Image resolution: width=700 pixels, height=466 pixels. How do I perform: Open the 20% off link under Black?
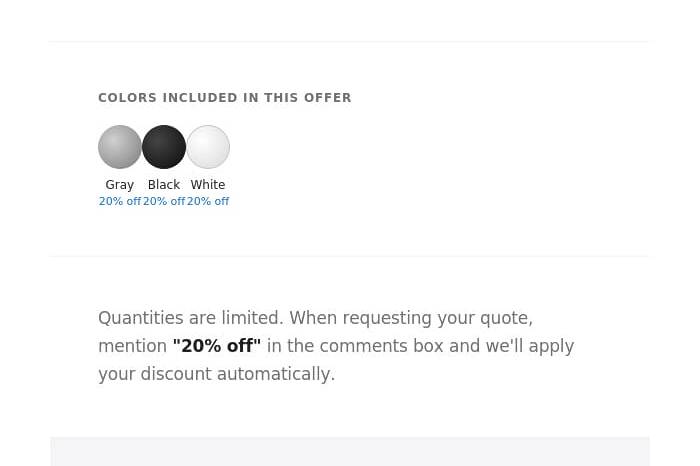coord(163,202)
